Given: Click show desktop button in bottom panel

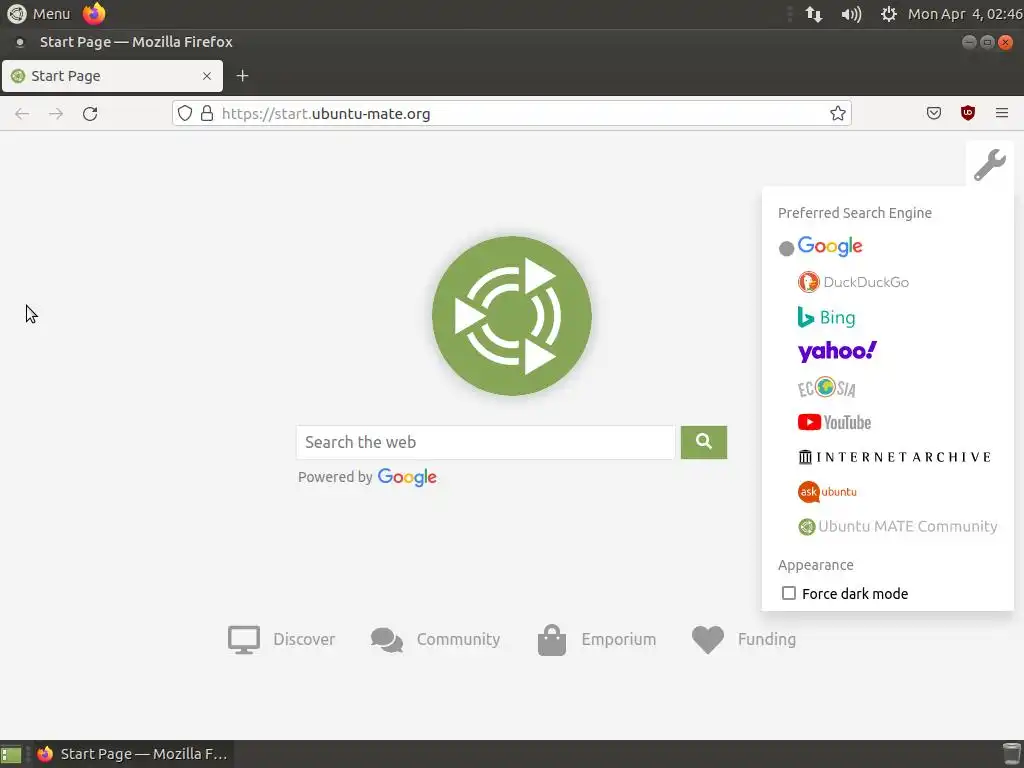Looking at the screenshot, I should coord(11,754).
